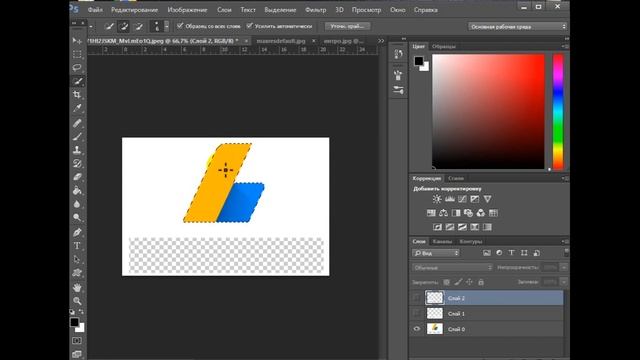Select the Crop tool

[x=77, y=95]
